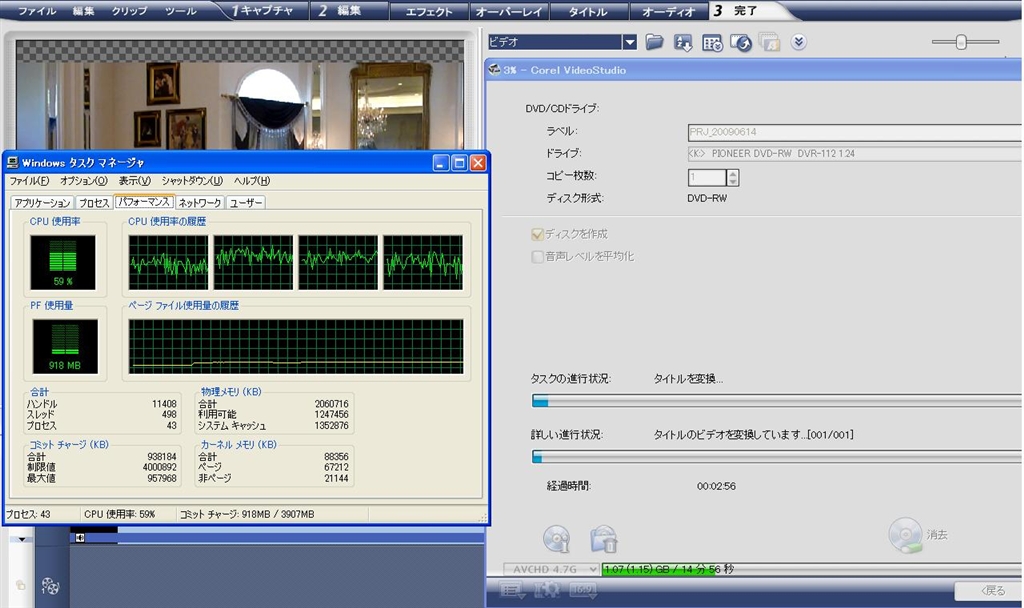The width and height of the screenshot is (1024, 608).
Task: Click プロセス: 43 in status bar
Action: point(27,514)
